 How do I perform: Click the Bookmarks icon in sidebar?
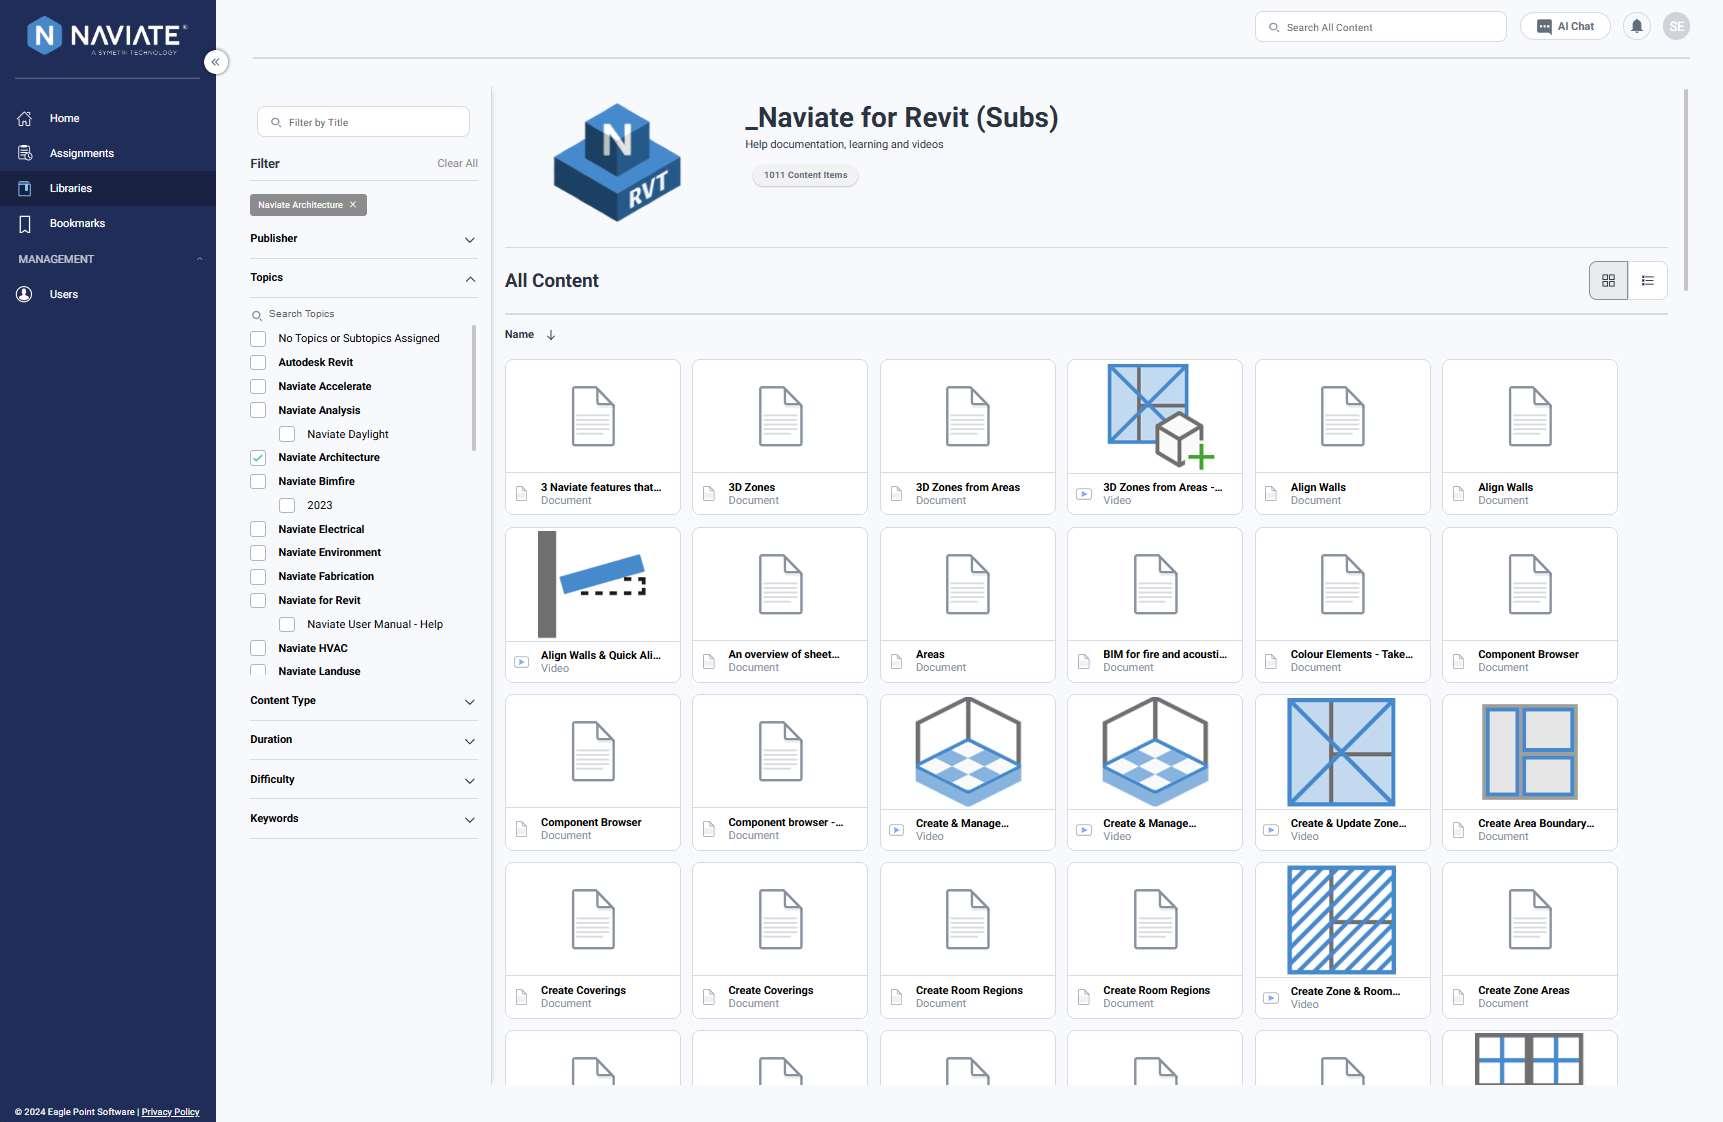[25, 224]
